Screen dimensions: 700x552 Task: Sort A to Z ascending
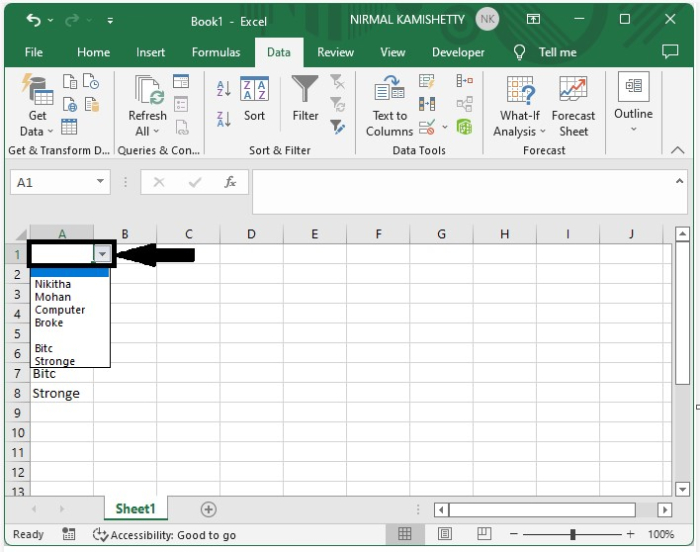click(x=223, y=88)
